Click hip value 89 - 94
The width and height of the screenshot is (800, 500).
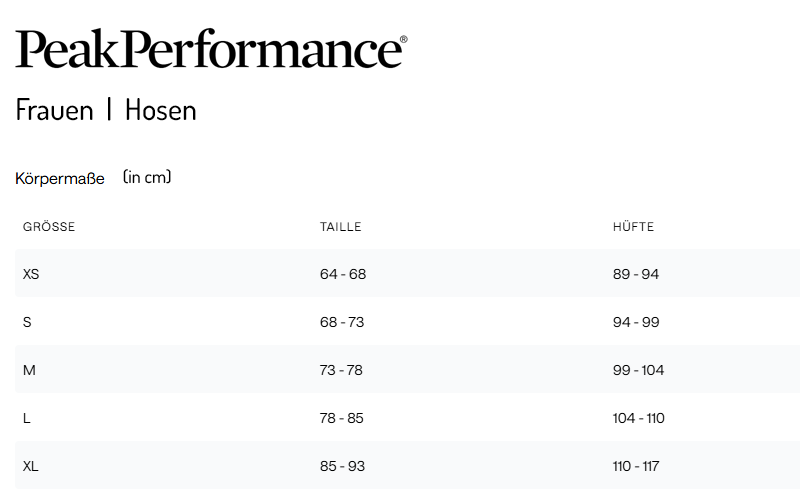pos(636,274)
